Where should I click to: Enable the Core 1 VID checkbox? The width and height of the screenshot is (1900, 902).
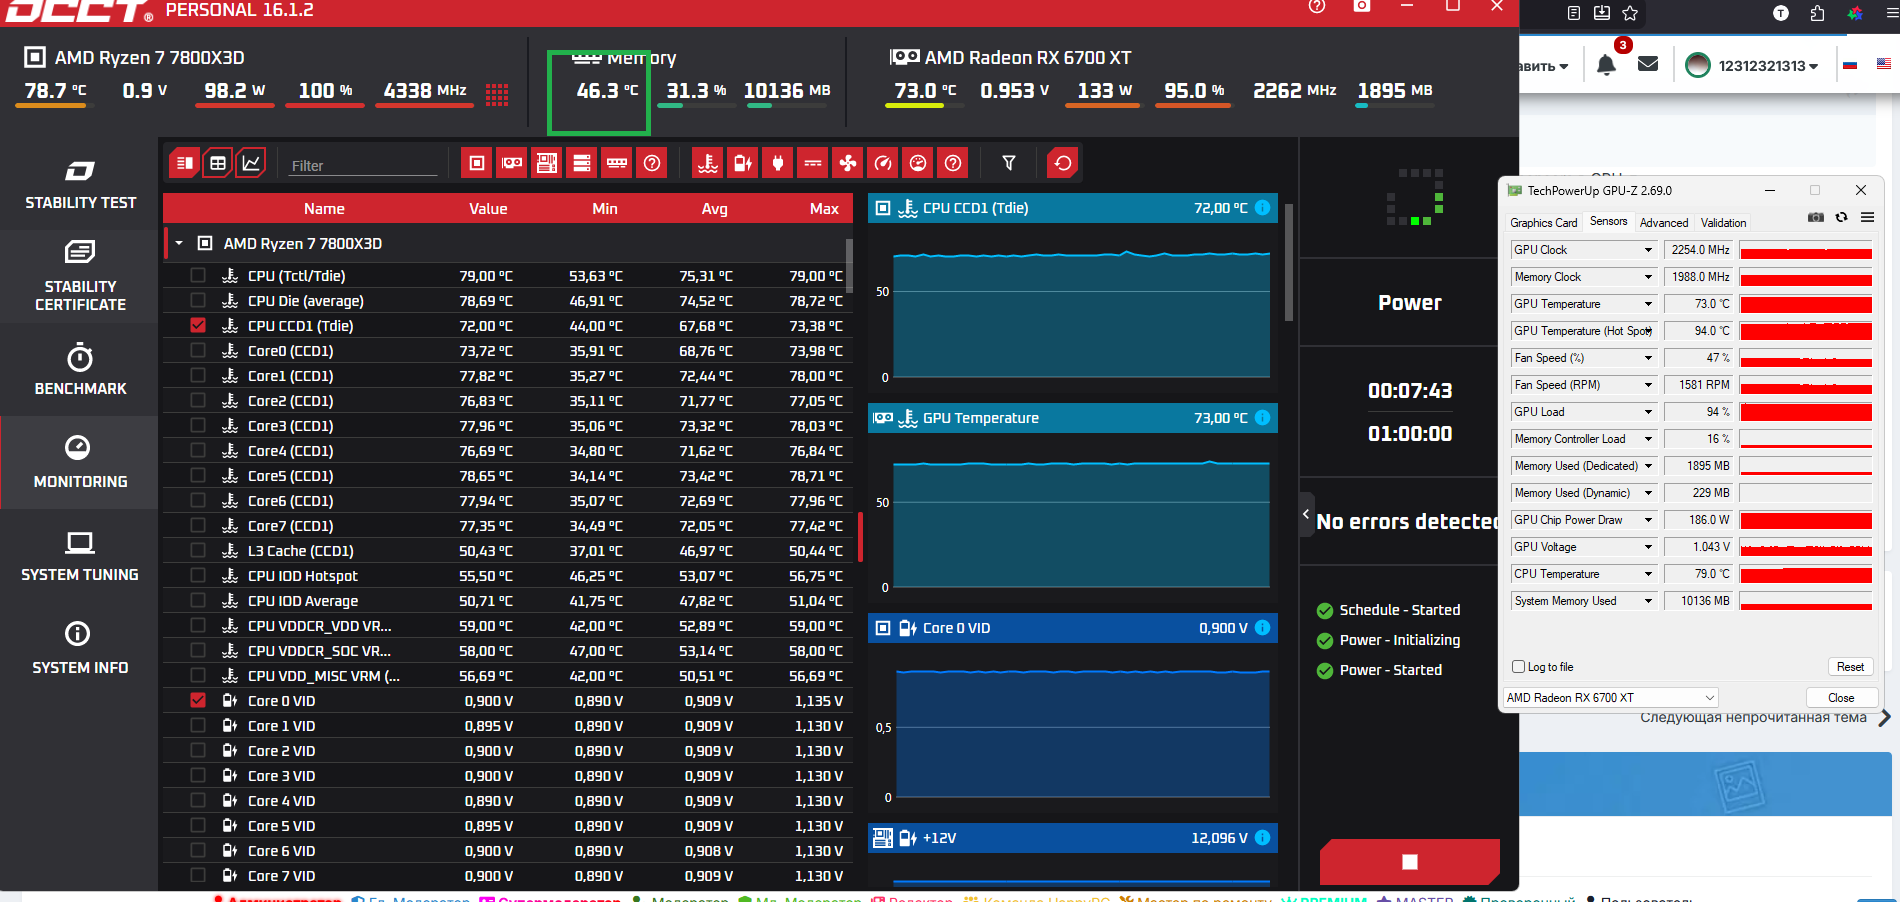[198, 726]
